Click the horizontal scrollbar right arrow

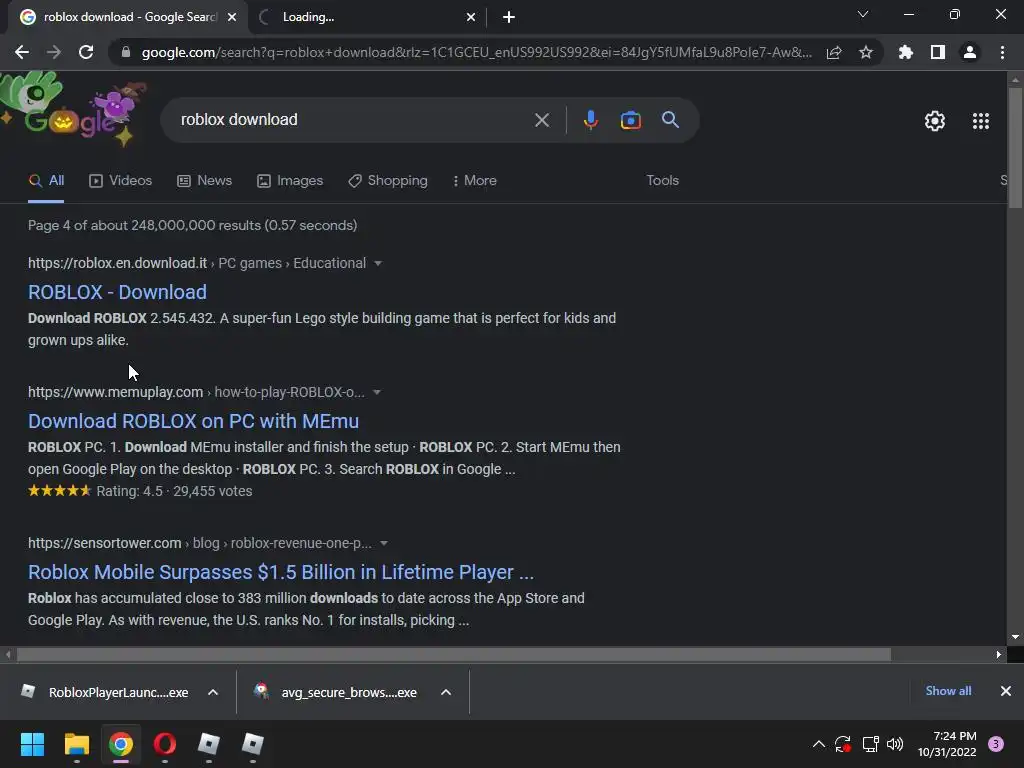point(999,654)
